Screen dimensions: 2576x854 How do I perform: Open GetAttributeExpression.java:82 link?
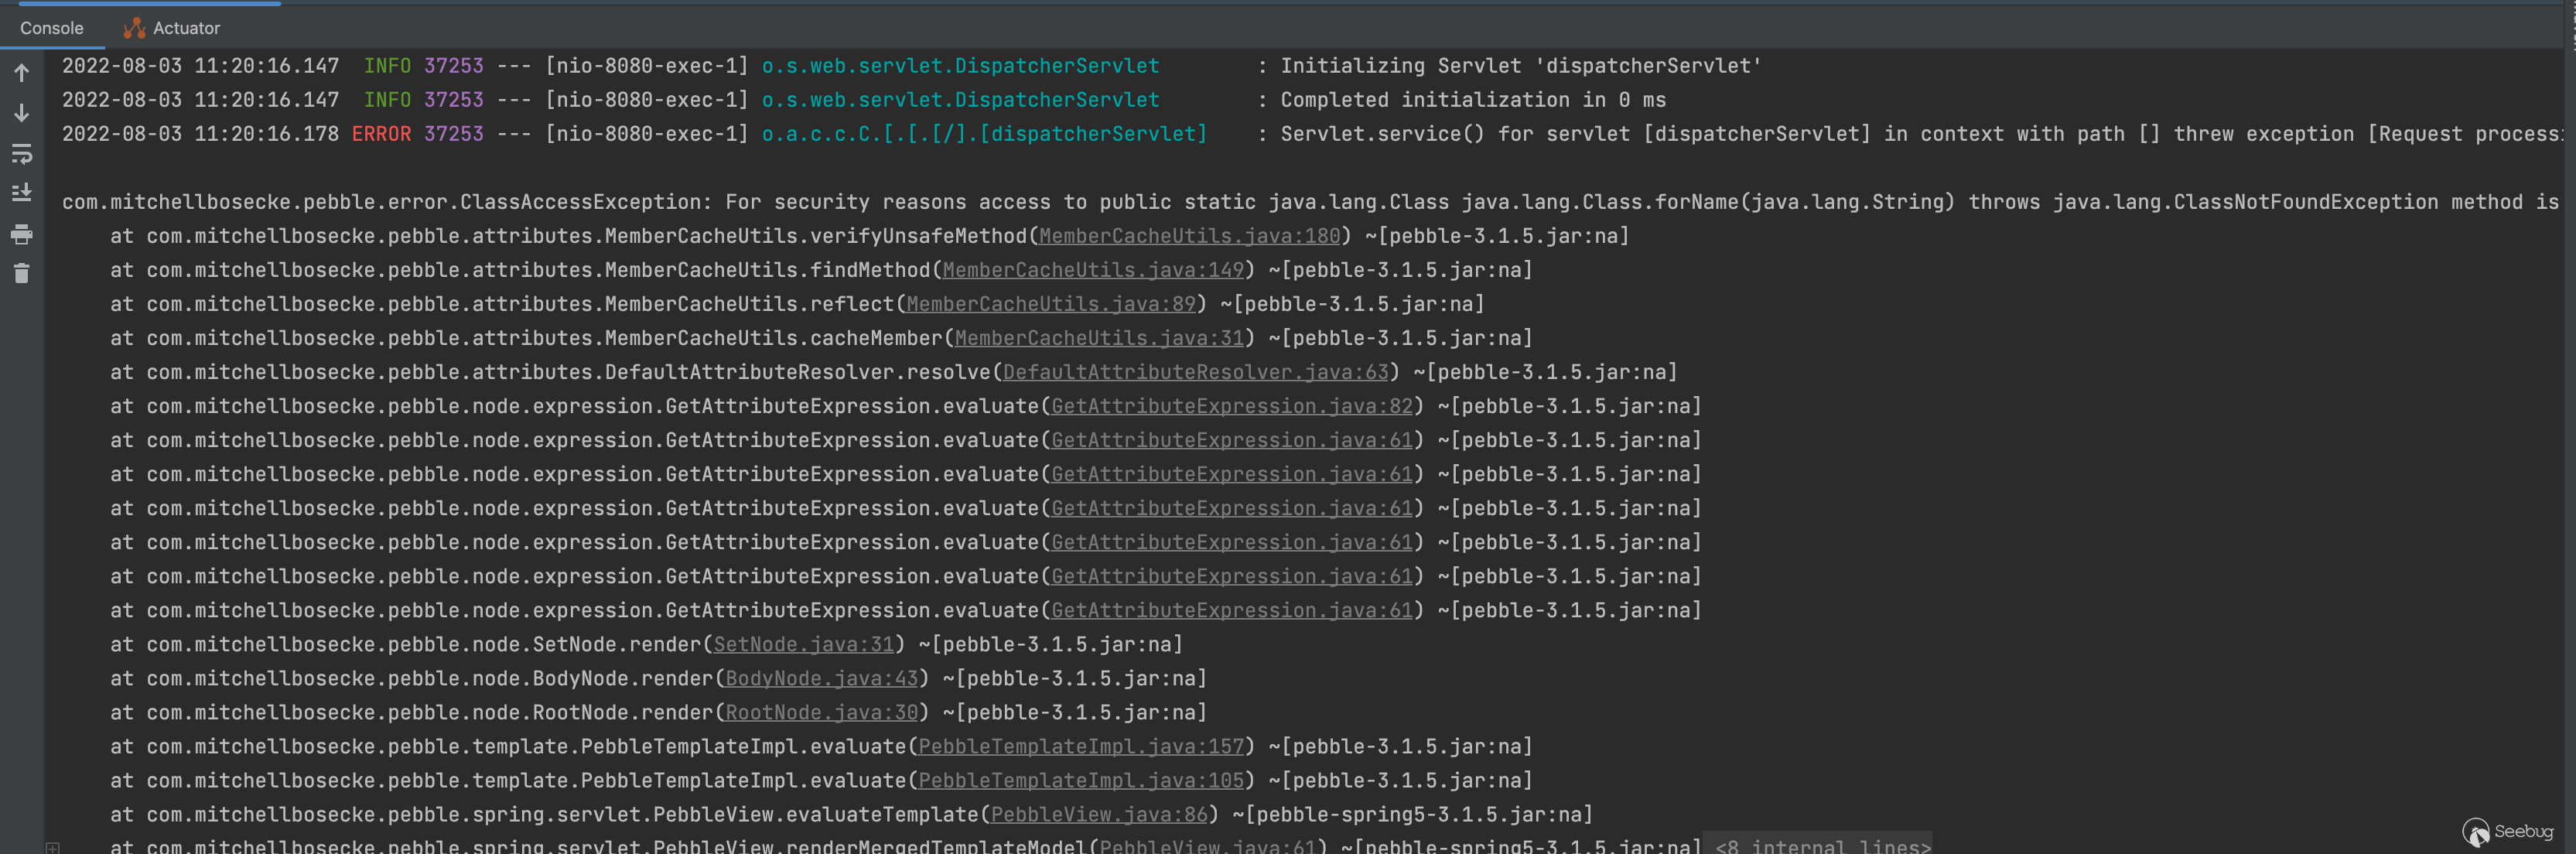coord(1231,406)
